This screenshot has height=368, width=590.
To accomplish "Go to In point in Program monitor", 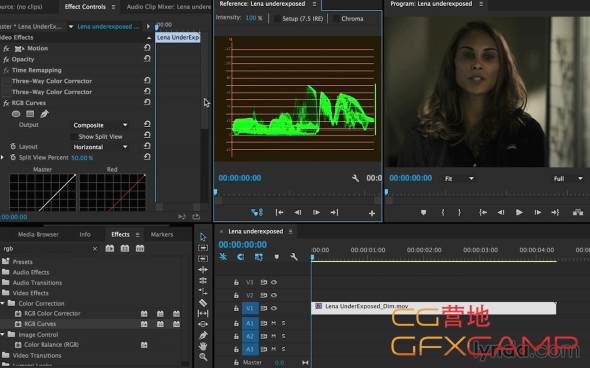I will click(x=483, y=212).
